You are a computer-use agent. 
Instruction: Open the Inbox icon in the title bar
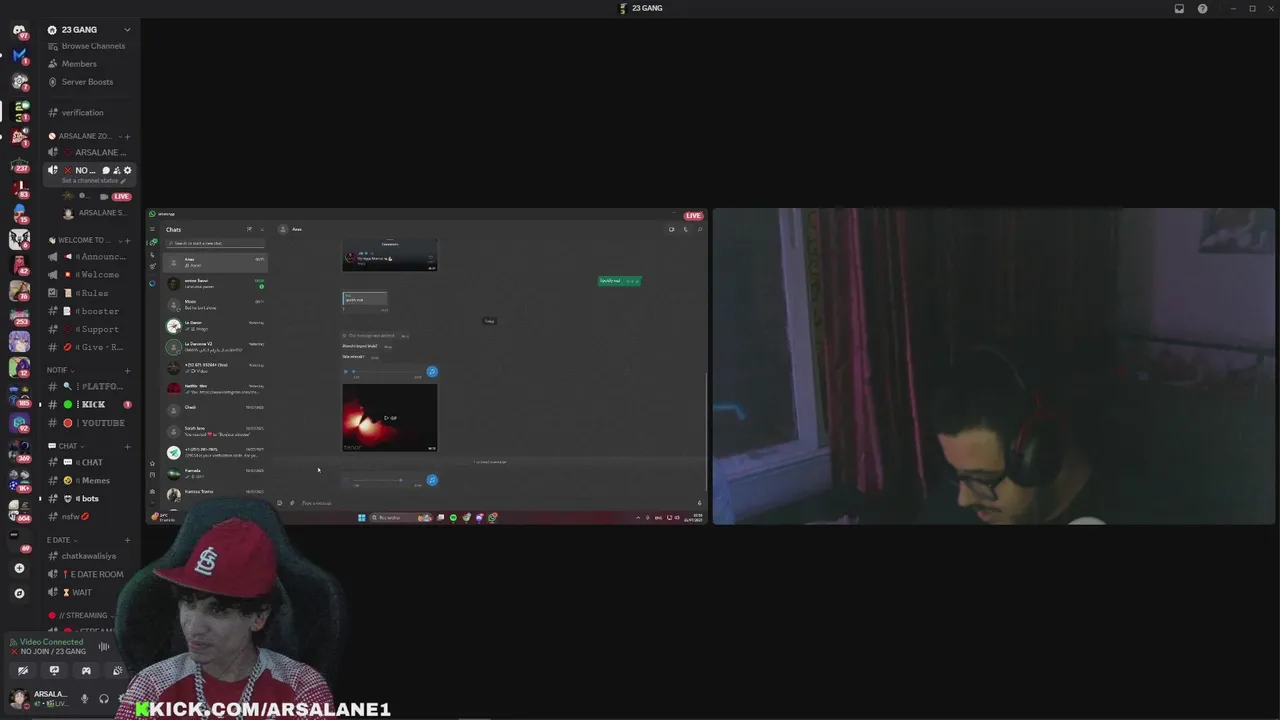point(1179,8)
